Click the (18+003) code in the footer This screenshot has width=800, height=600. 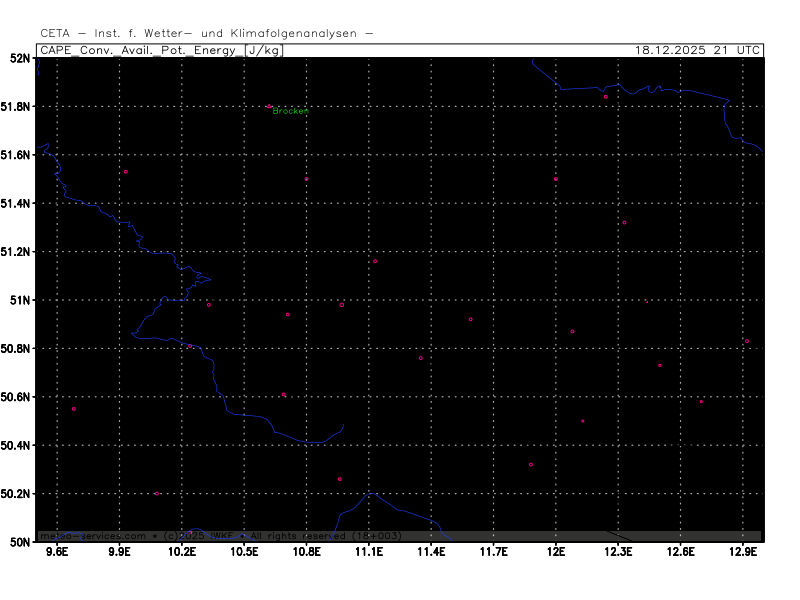pos(374,536)
